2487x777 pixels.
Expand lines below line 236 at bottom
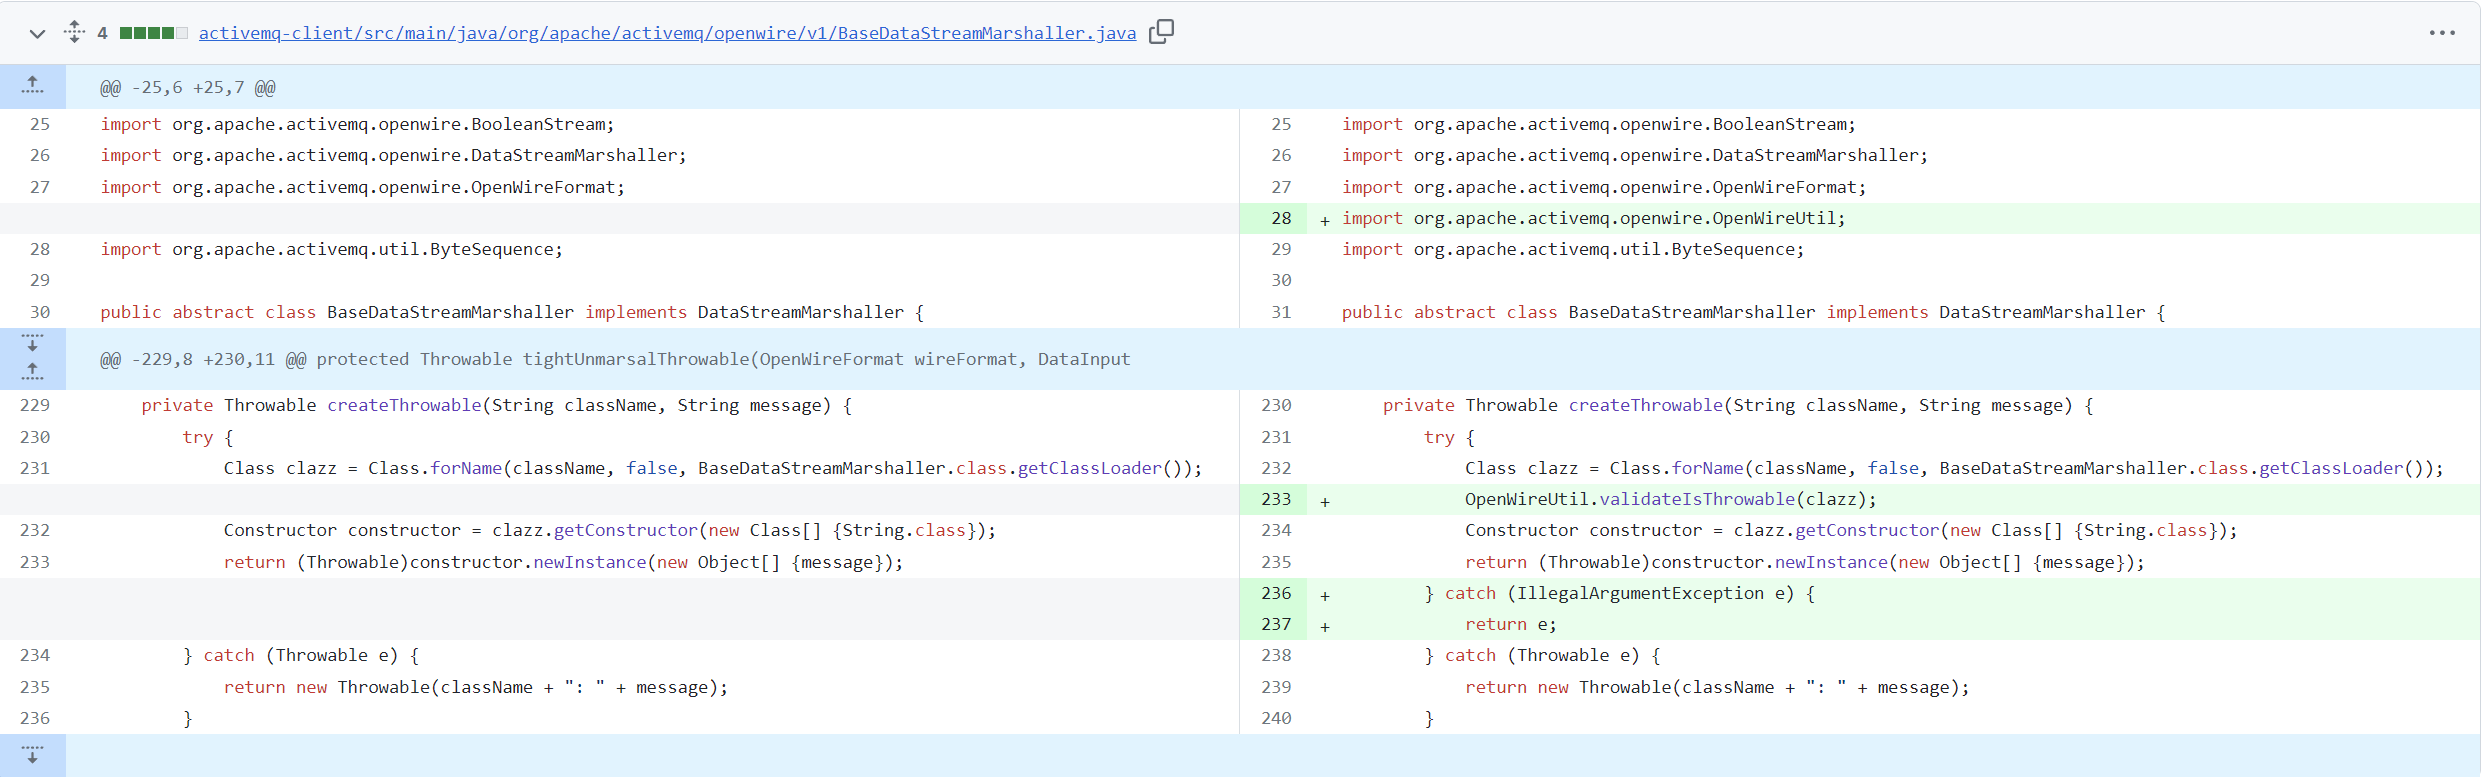coord(33,755)
